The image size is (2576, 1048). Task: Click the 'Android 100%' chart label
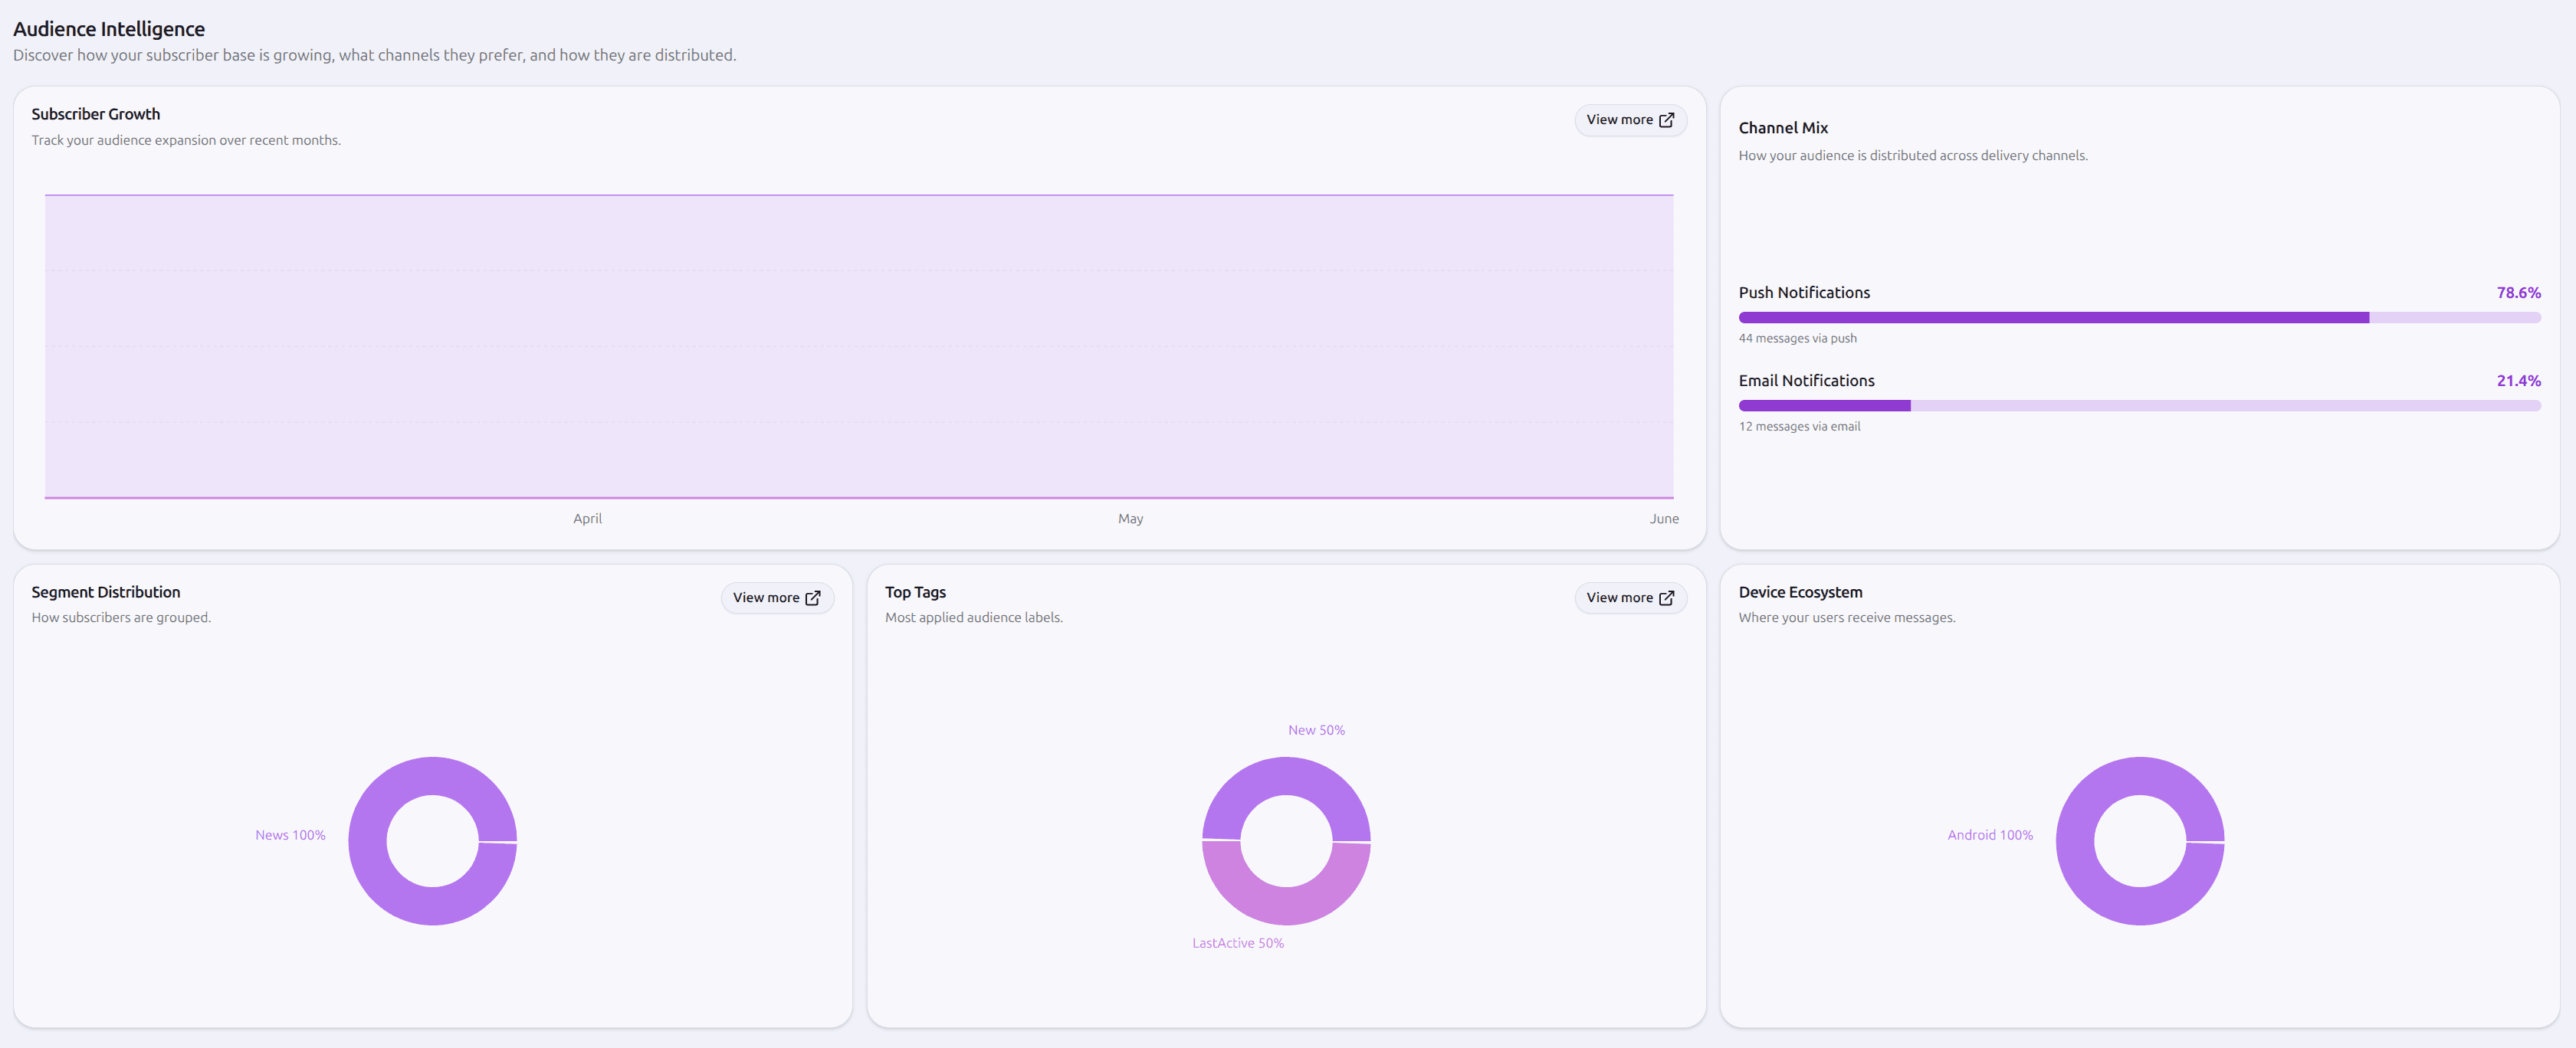pos(1990,835)
